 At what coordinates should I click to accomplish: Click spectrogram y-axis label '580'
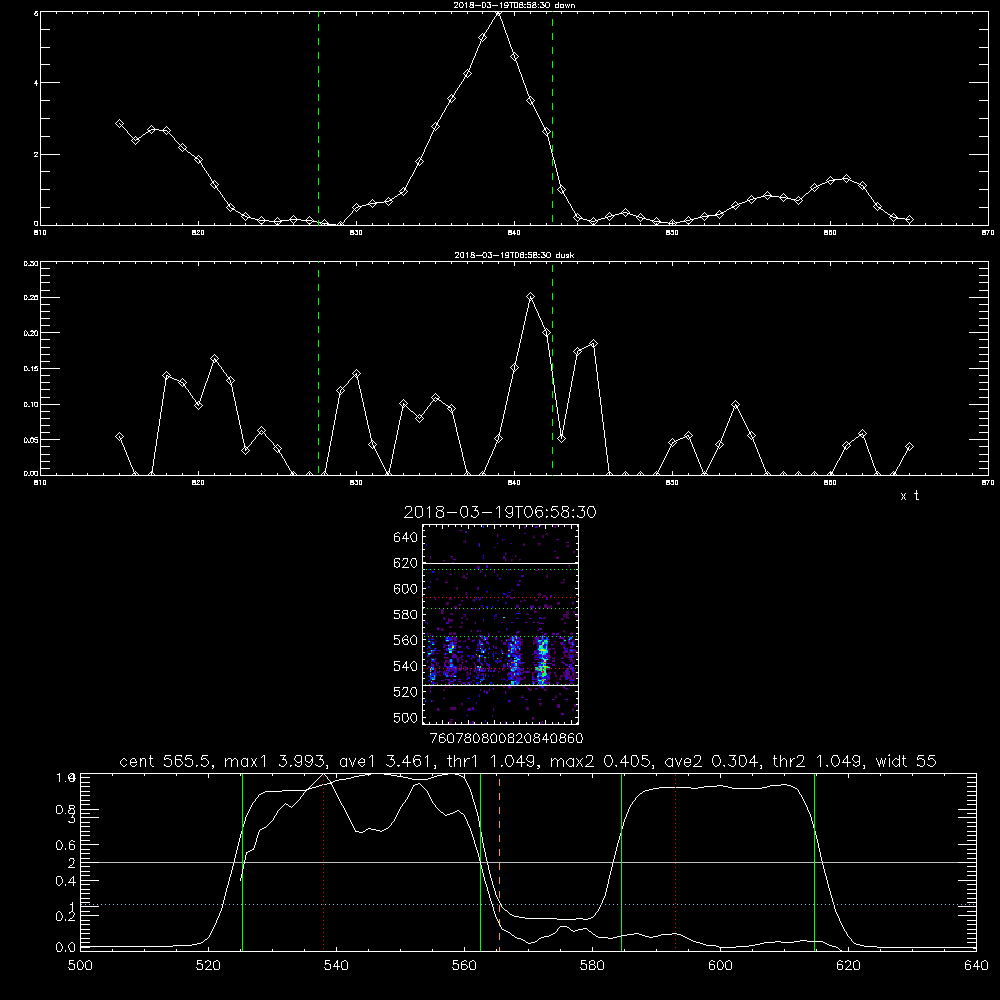tap(406, 615)
